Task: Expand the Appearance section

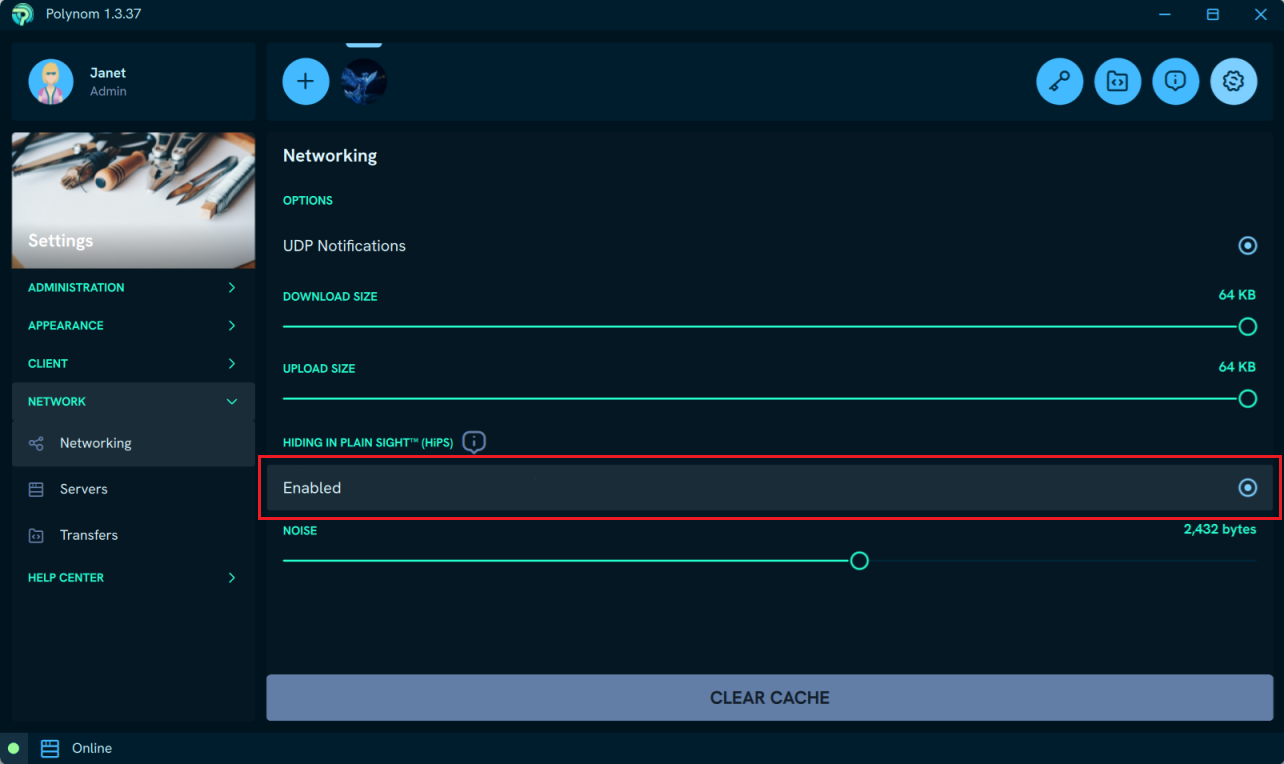Action: click(133, 326)
